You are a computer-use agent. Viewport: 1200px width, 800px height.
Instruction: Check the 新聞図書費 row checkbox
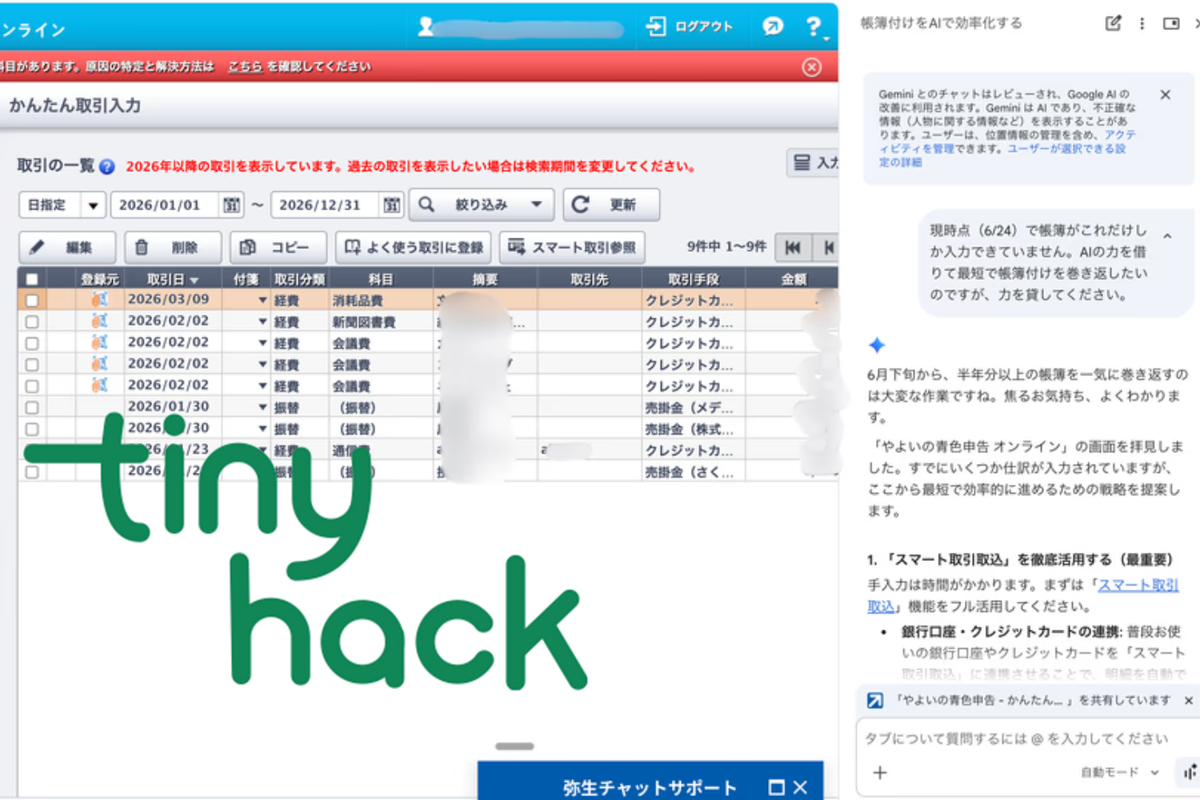32,321
